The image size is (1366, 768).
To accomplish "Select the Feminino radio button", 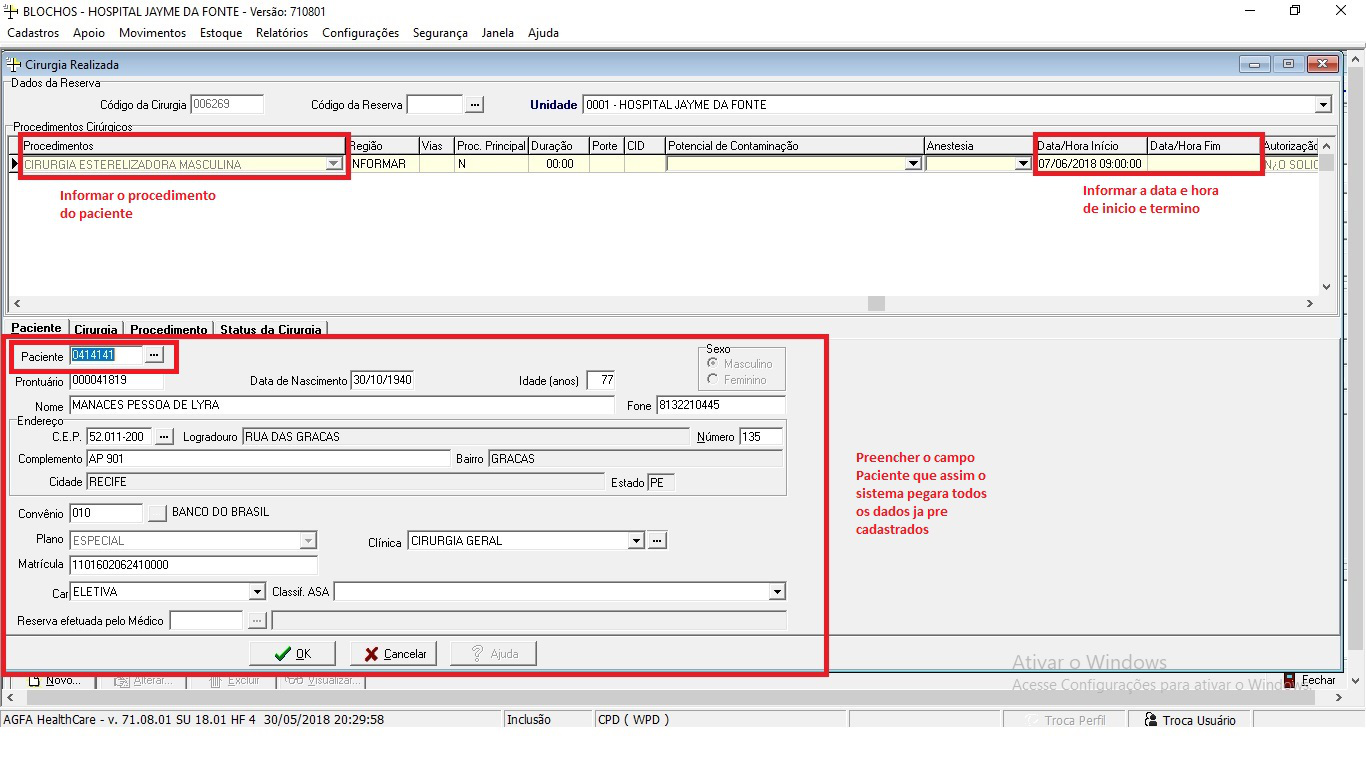I will [x=712, y=379].
